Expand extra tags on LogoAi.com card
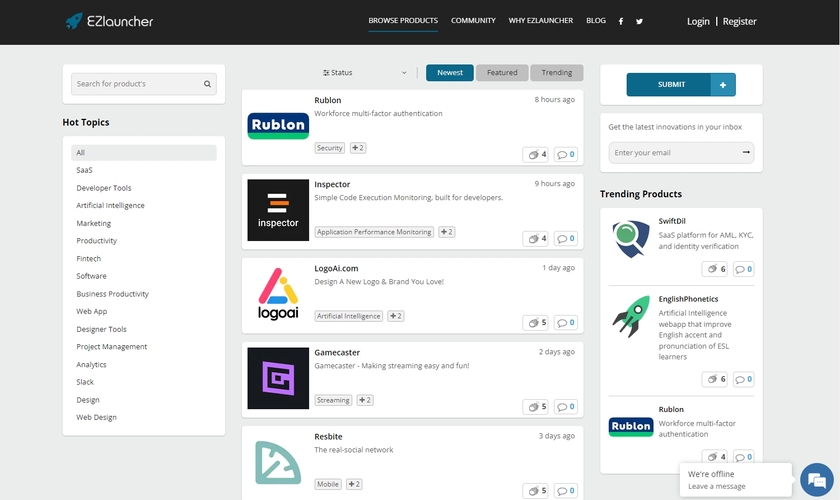This screenshot has height=500, width=840. (x=396, y=316)
